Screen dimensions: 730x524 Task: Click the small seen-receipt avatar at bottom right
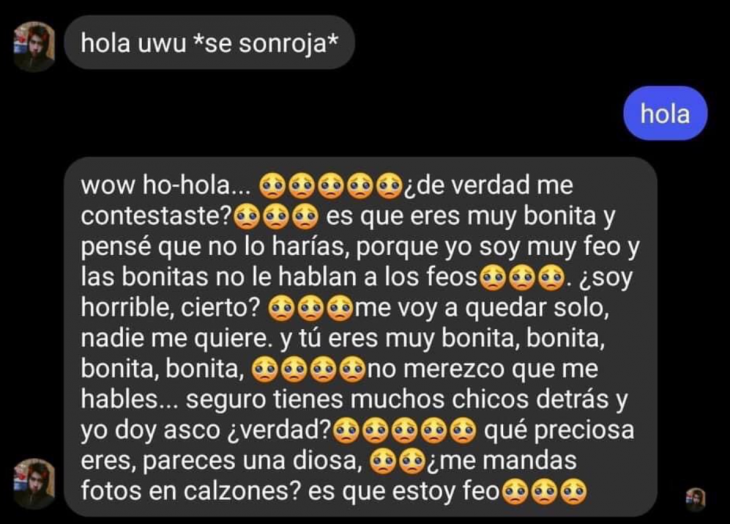click(696, 499)
